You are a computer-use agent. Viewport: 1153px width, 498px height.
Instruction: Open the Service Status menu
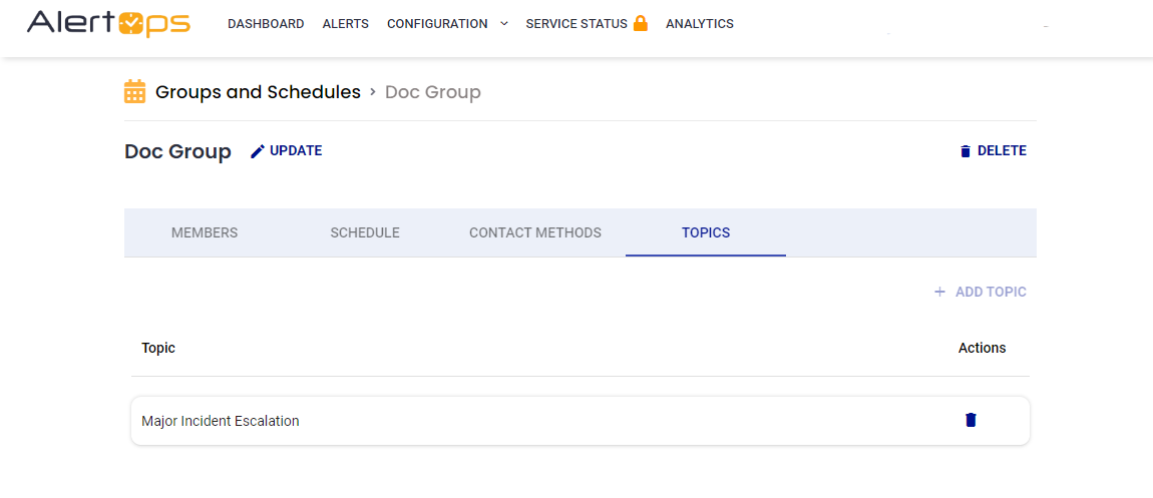[x=576, y=24]
